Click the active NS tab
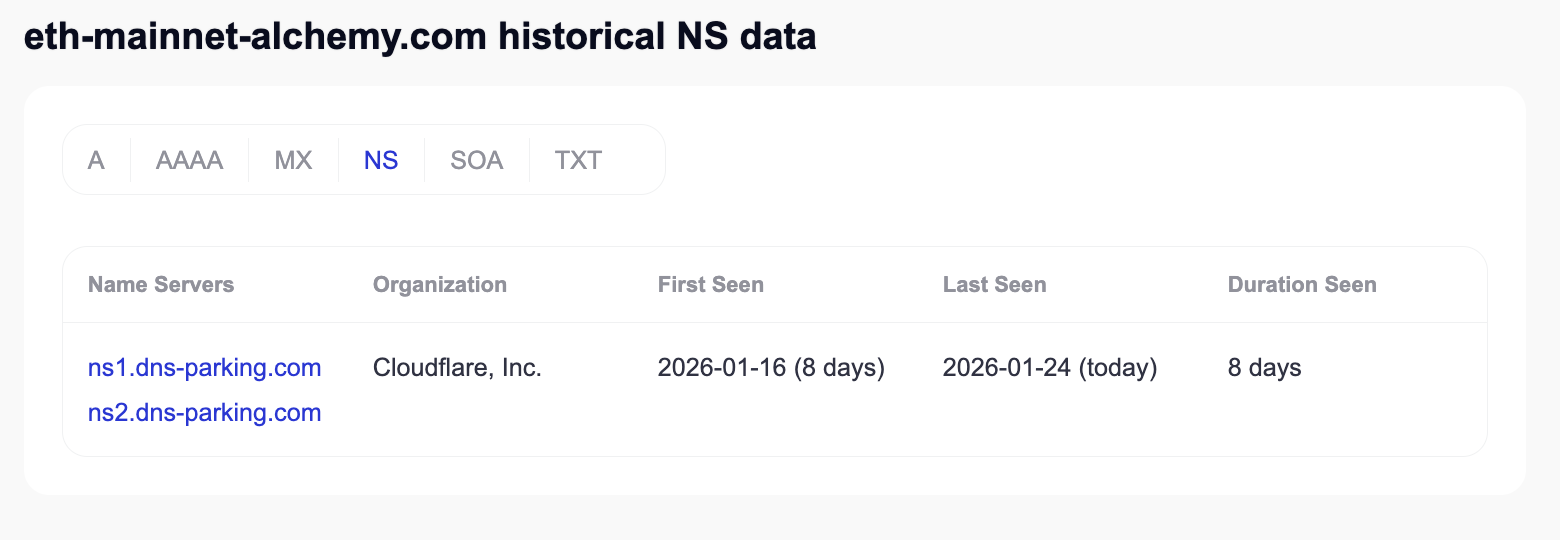 coord(381,160)
